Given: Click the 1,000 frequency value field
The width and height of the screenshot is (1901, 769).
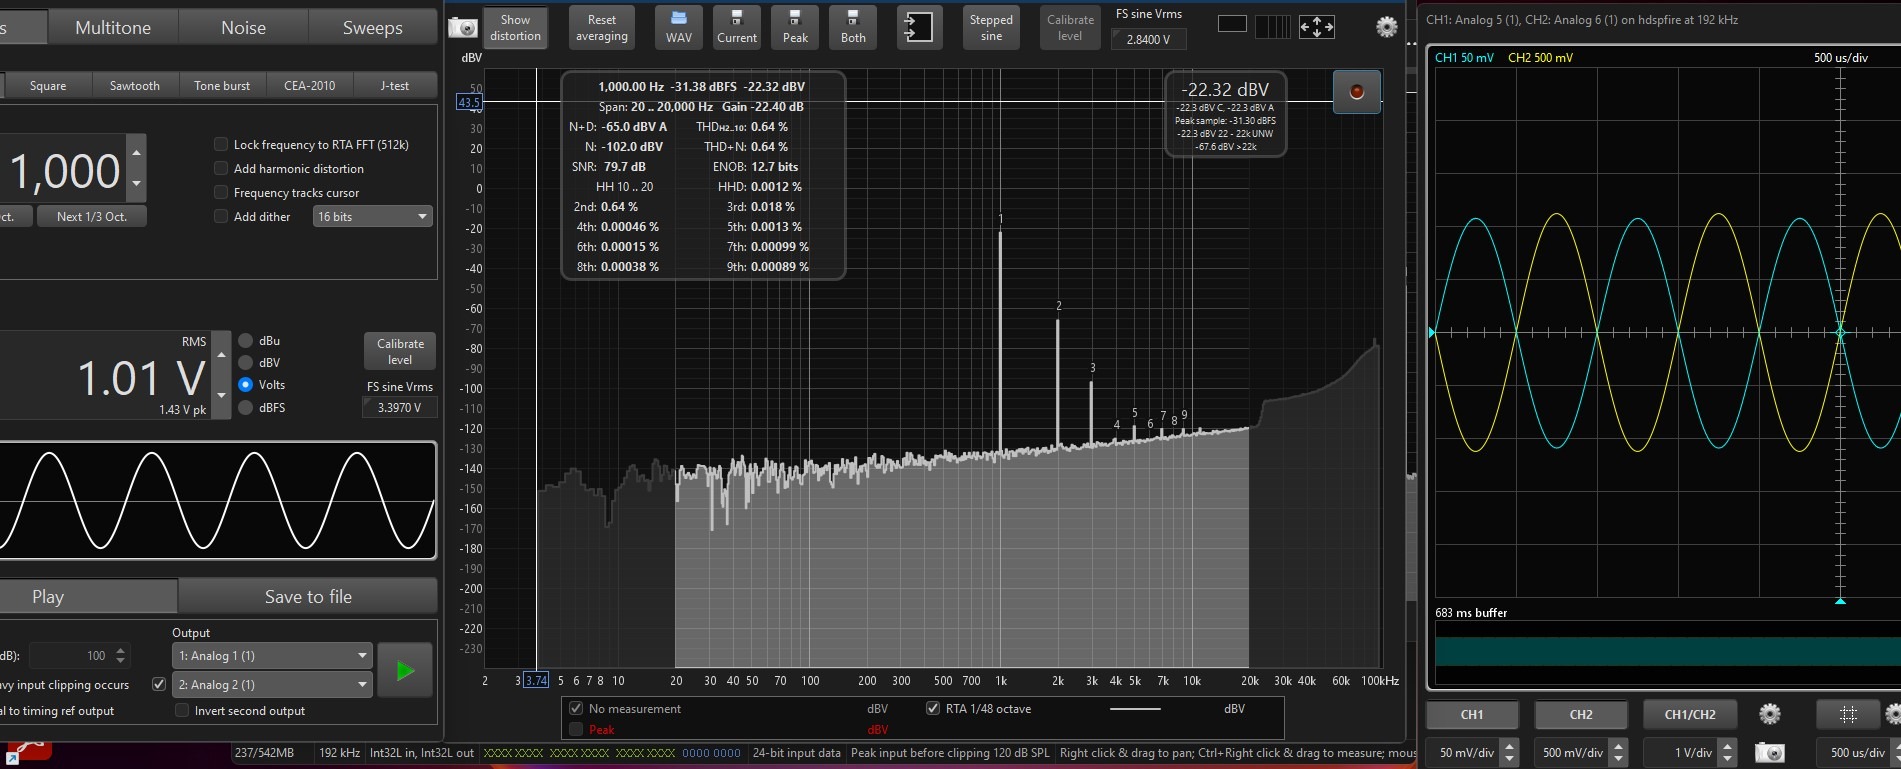Looking at the screenshot, I should (x=64, y=171).
